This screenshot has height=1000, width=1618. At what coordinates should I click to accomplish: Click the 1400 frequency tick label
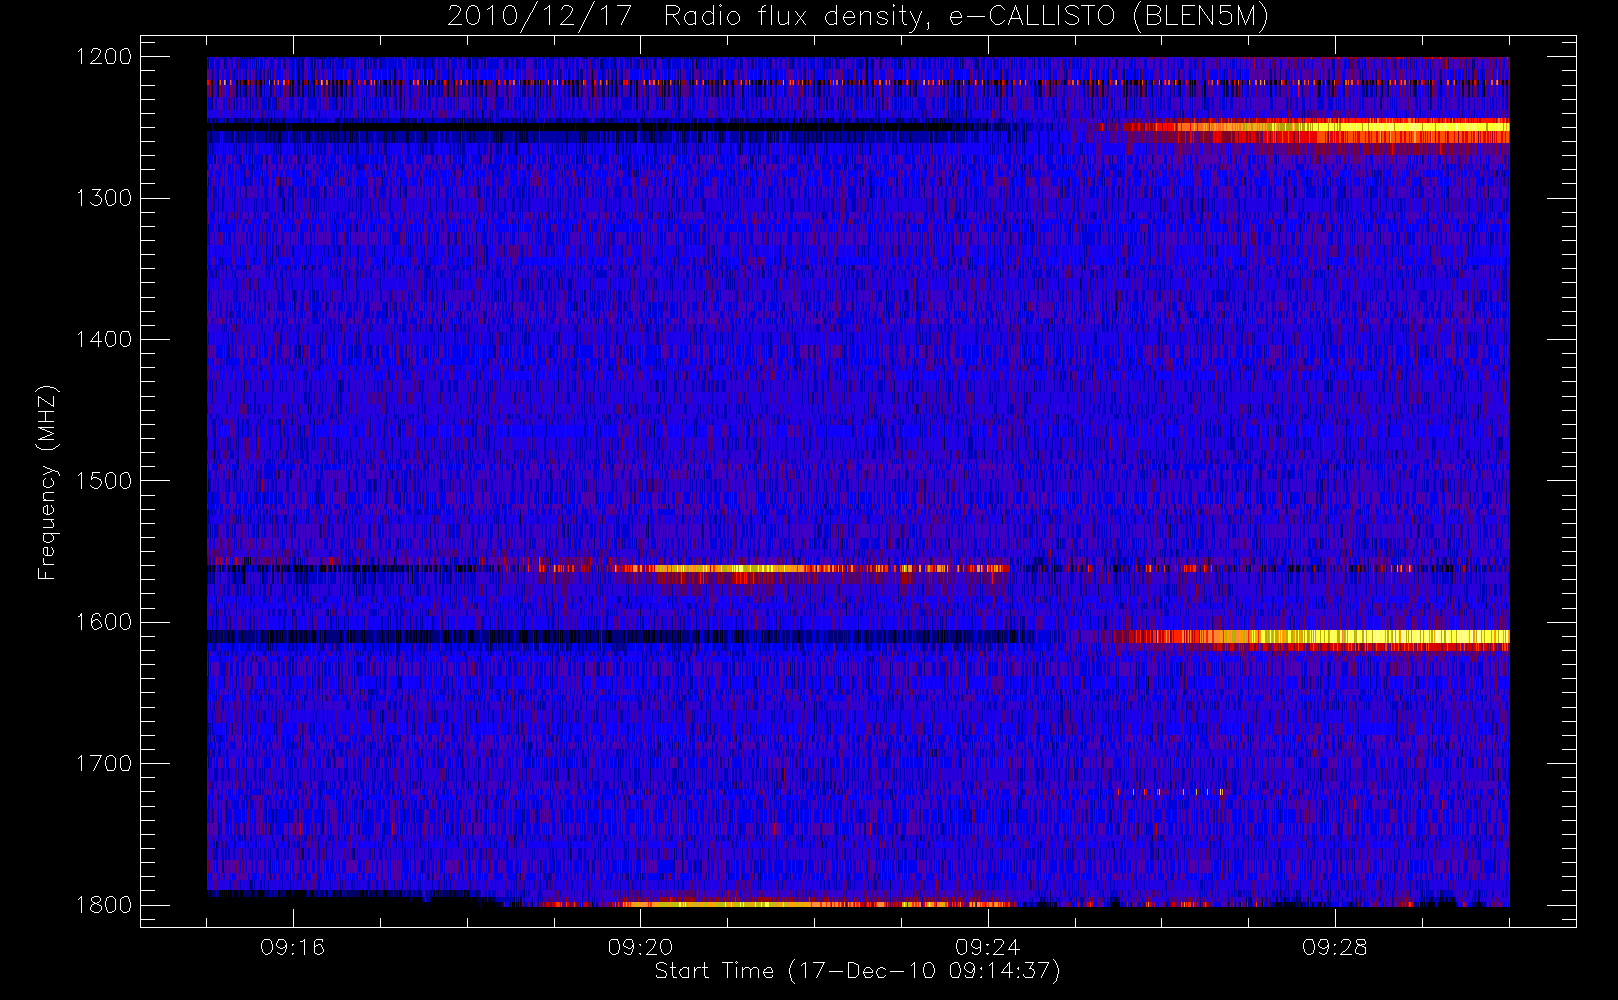104,340
